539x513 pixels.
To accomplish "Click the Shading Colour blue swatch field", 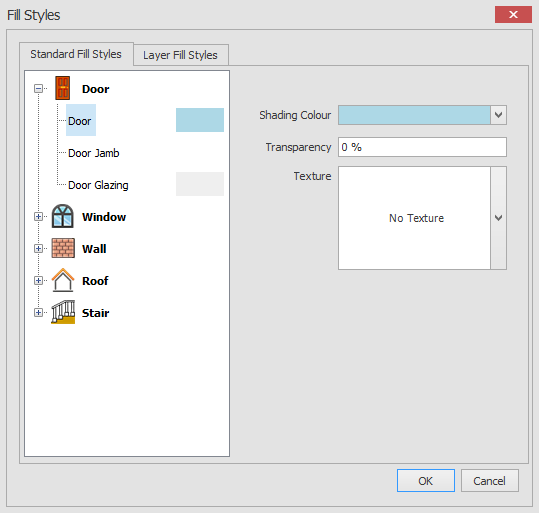I will tap(414, 115).
